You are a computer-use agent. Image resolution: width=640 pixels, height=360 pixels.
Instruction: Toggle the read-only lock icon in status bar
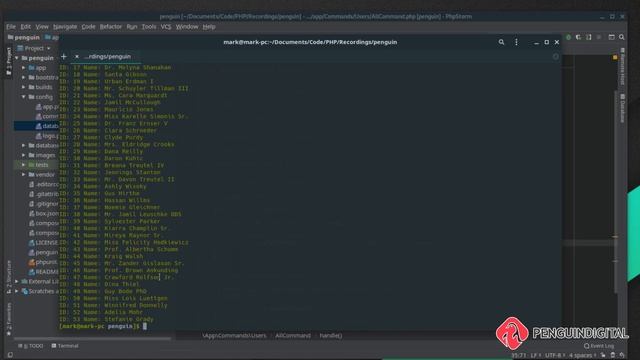pyautogui.click(x=603, y=355)
